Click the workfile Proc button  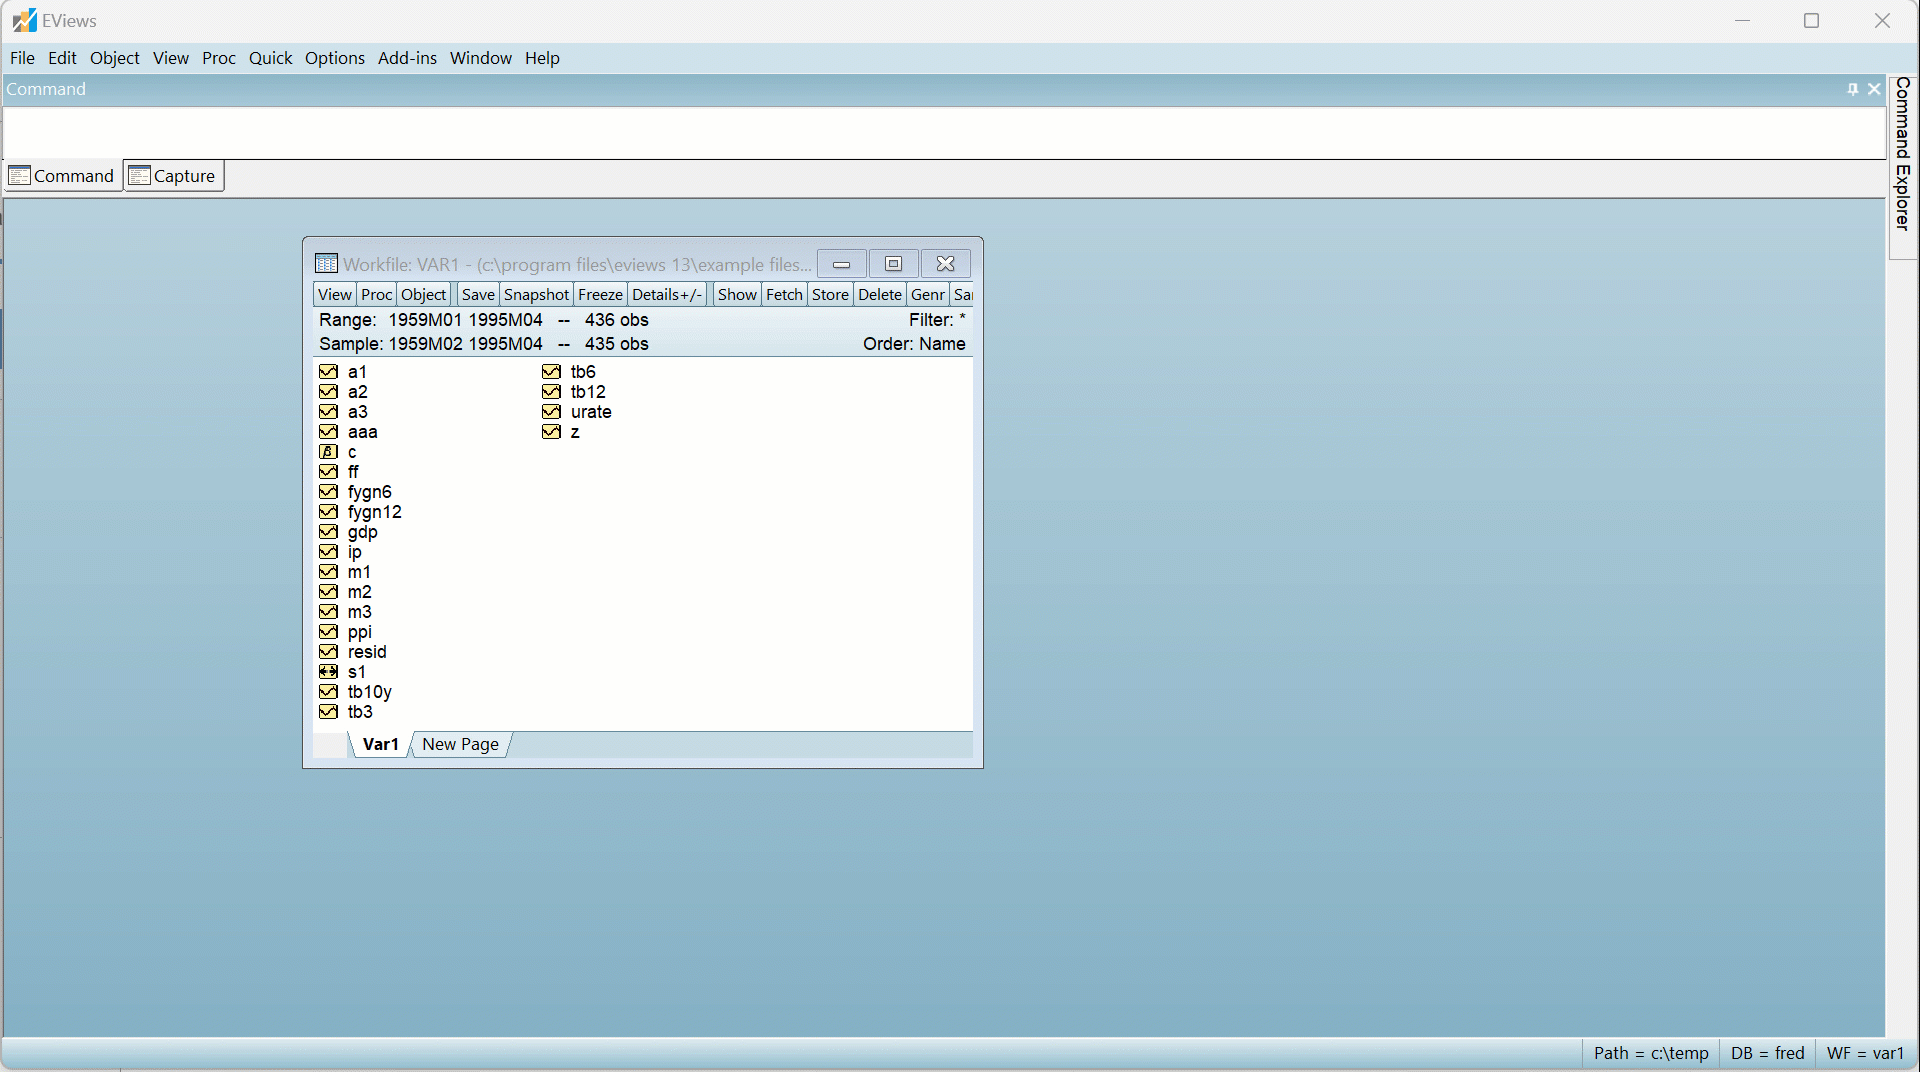[376, 294]
